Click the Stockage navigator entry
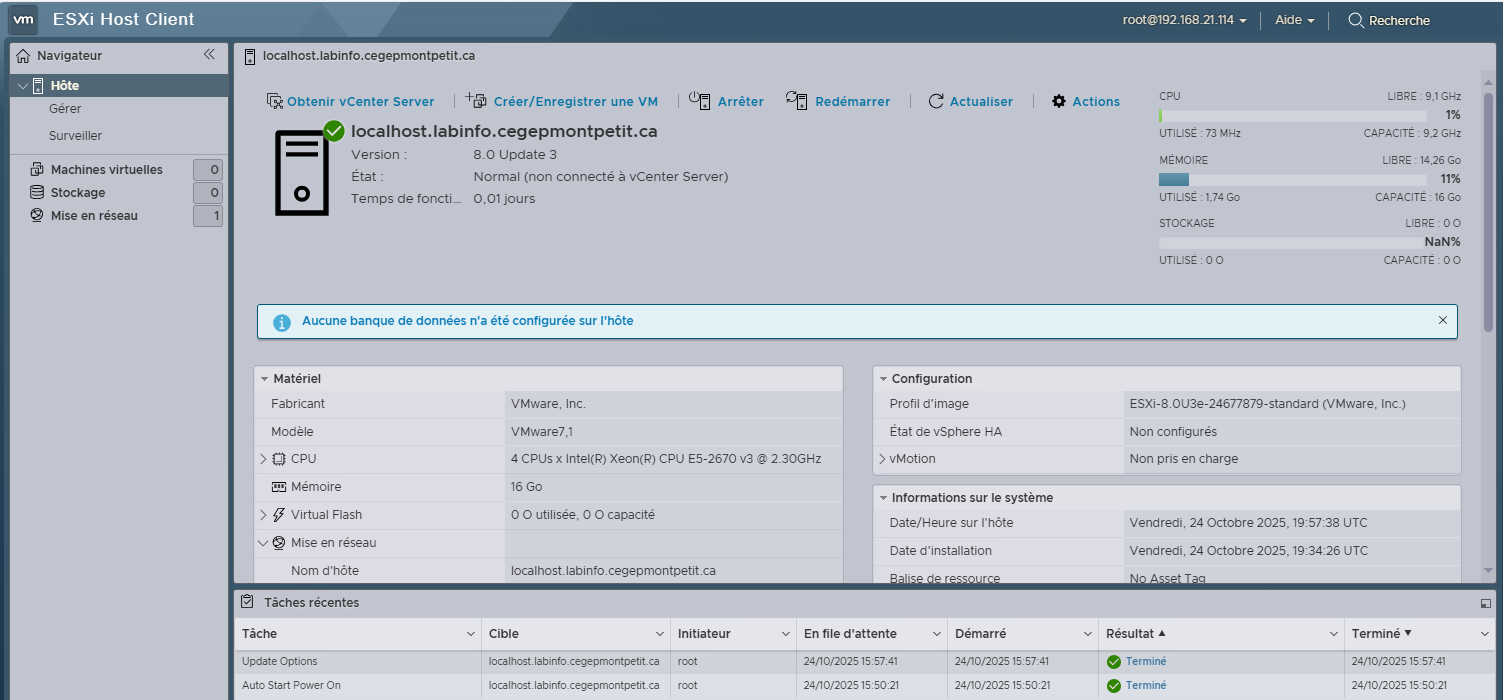 click(78, 192)
